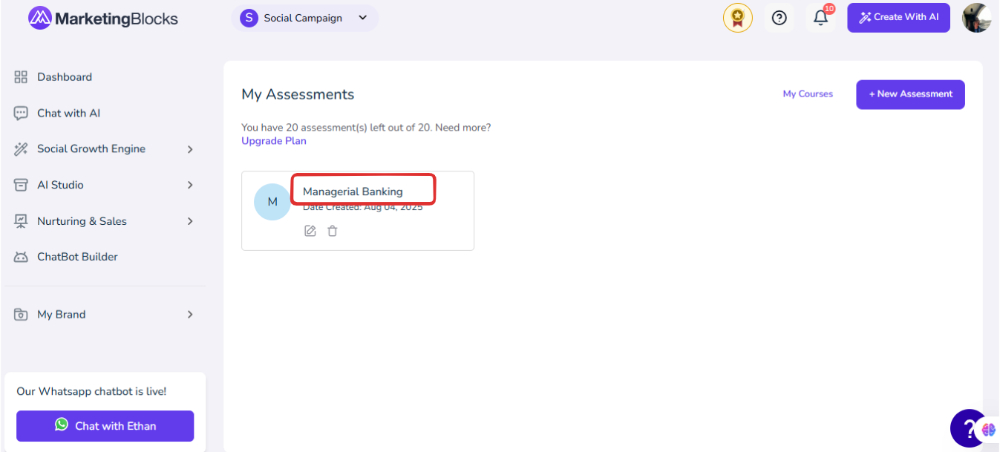Click the Nurturing & Sales presentation icon
1000x452 pixels.
(21, 221)
